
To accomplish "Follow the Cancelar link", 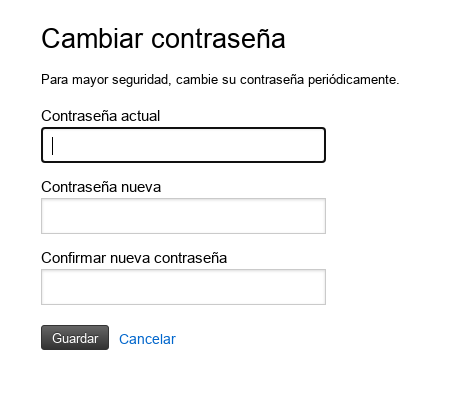I will [147, 339].
